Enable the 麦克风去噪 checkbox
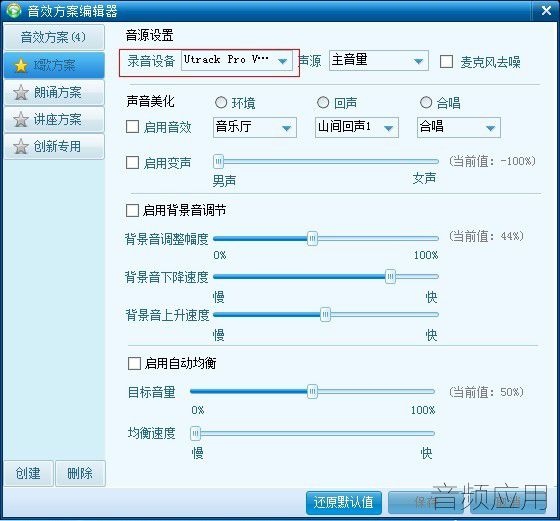This screenshot has width=560, height=521. point(446,61)
